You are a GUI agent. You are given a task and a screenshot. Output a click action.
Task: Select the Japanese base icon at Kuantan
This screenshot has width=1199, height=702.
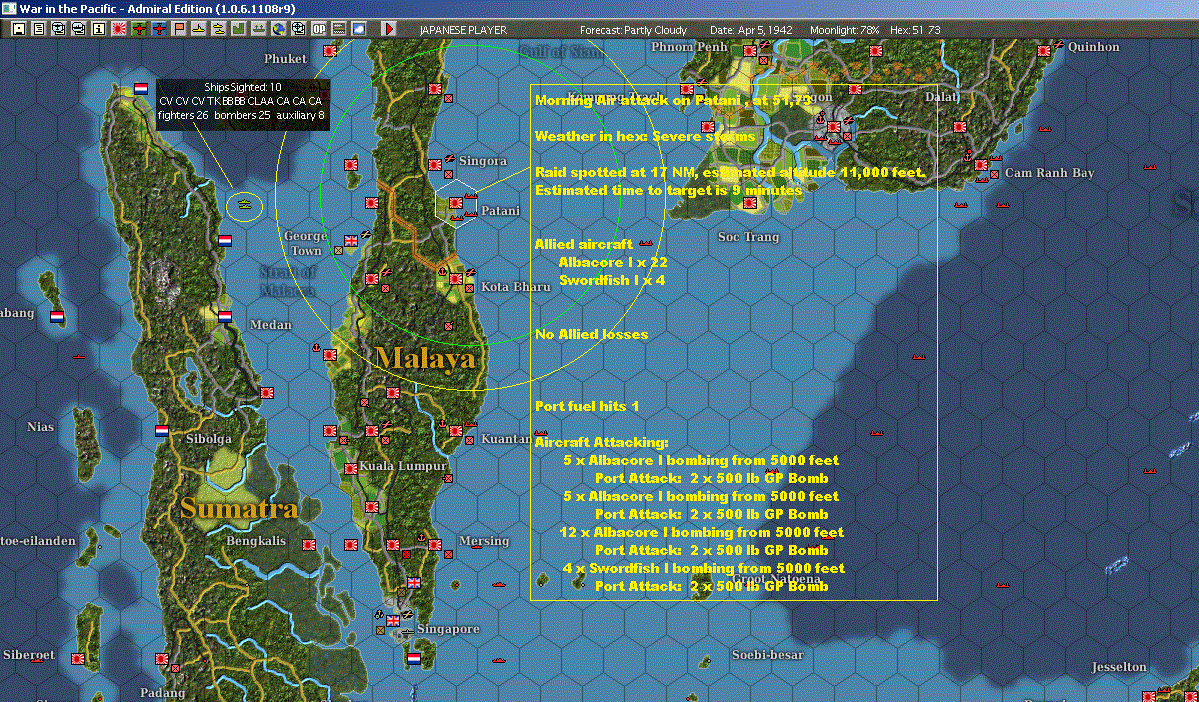(x=457, y=431)
